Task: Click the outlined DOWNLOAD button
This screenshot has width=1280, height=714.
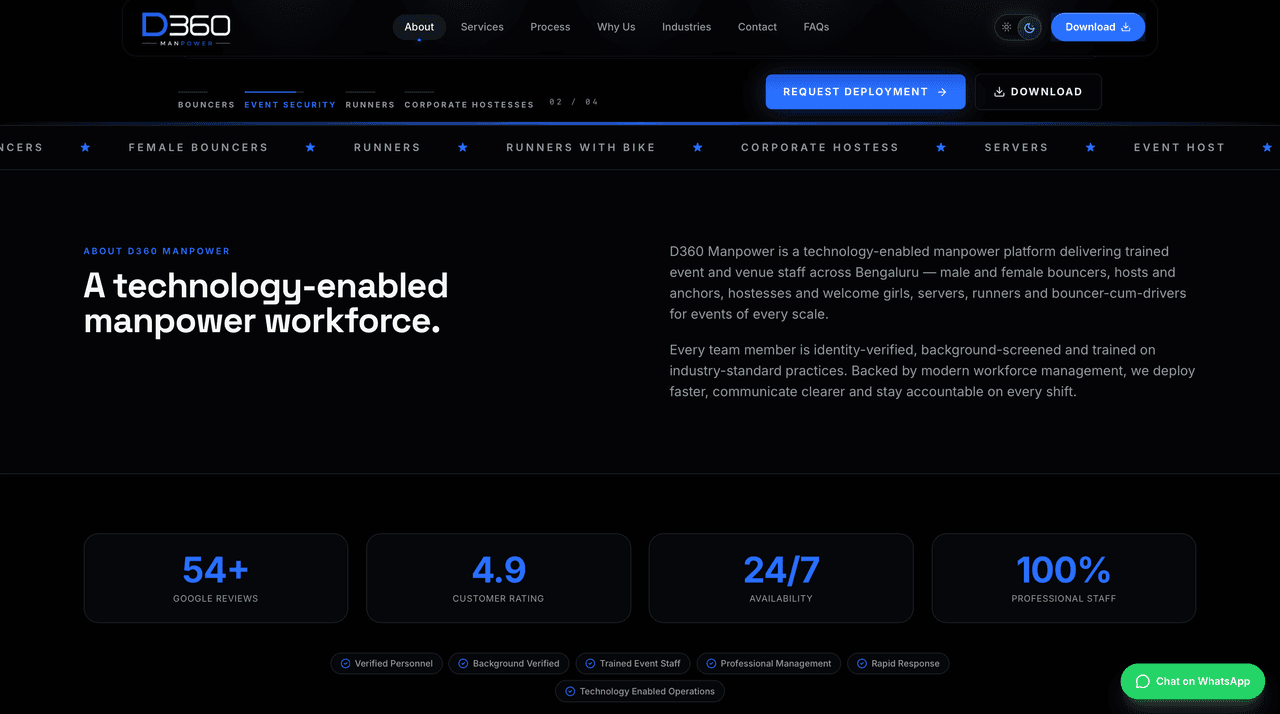Action: (x=1038, y=92)
